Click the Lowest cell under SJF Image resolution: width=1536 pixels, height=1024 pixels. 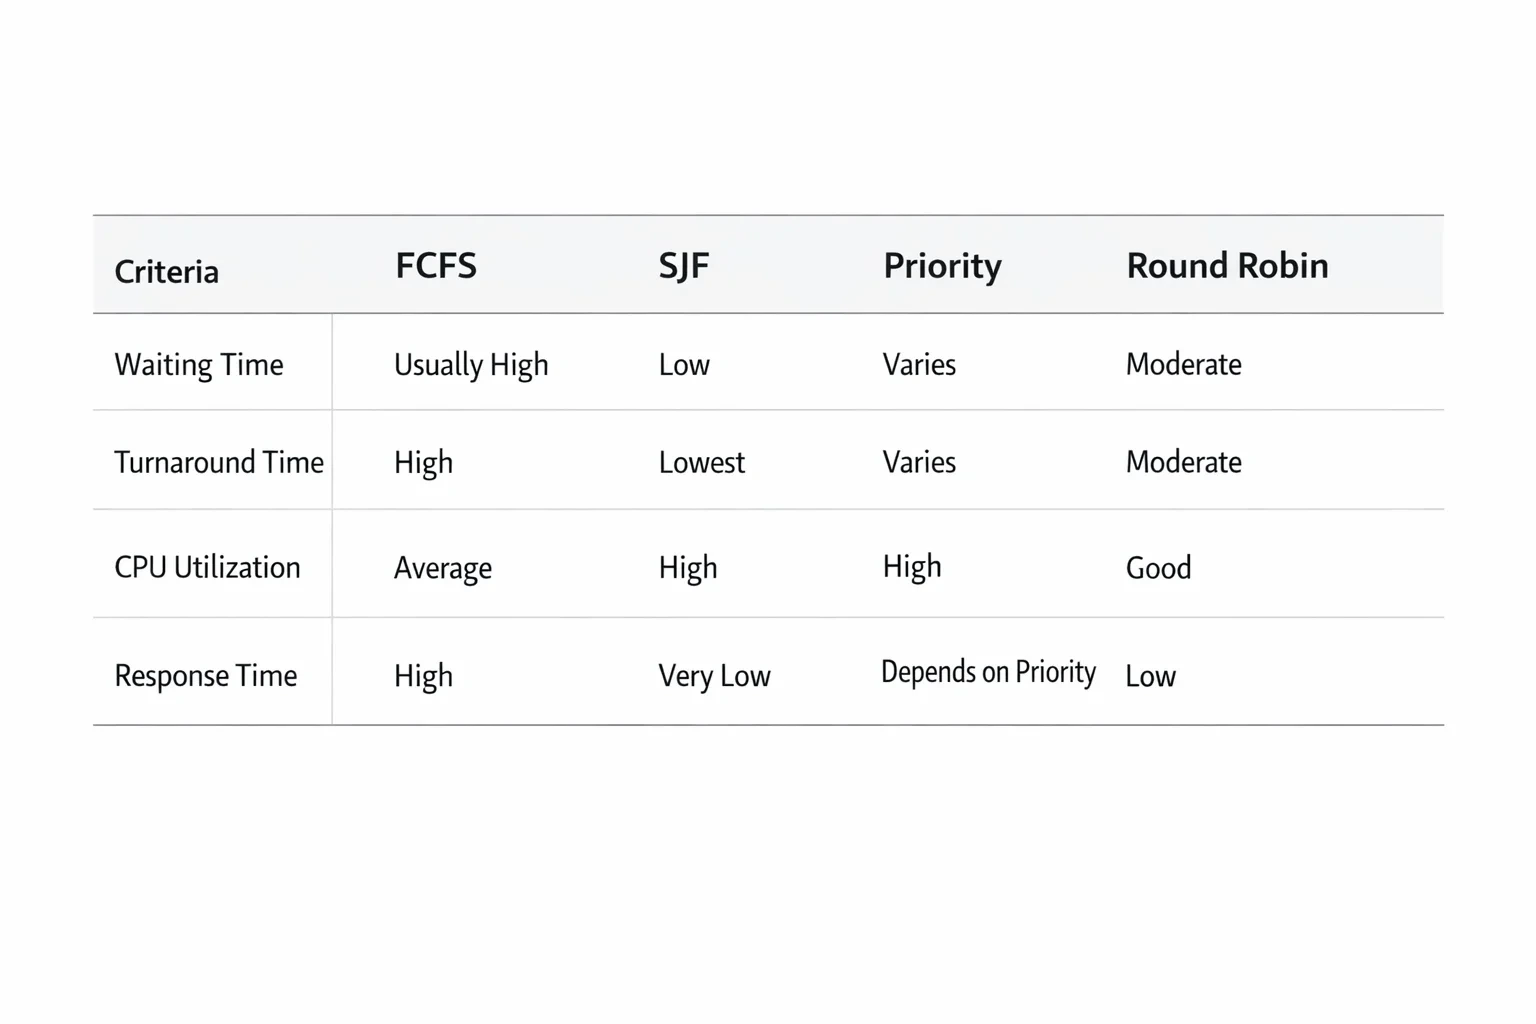coord(702,462)
